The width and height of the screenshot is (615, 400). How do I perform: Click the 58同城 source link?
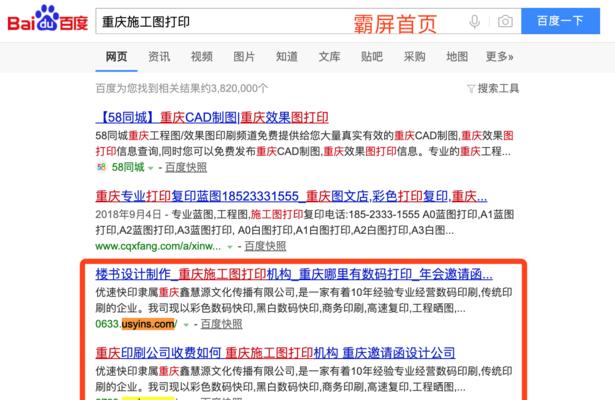(128, 167)
